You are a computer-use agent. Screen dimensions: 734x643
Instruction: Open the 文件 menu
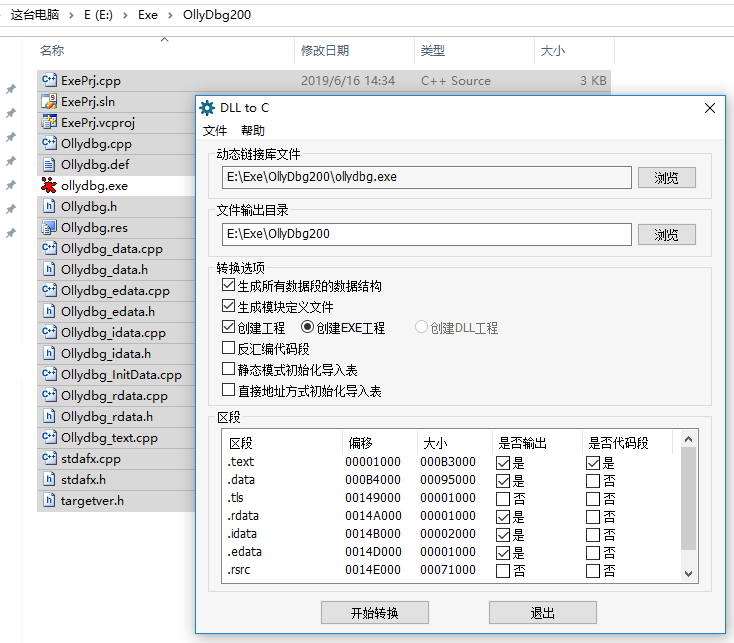[215, 131]
